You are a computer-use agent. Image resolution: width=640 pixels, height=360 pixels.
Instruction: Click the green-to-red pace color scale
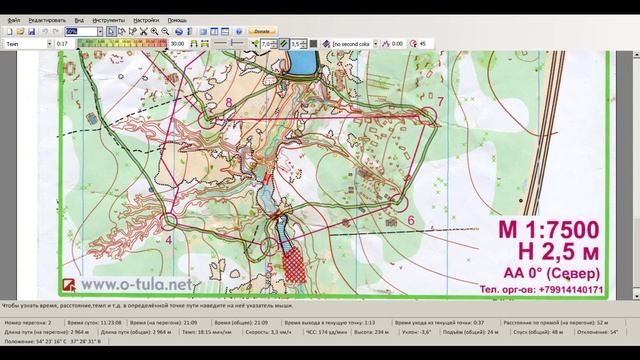(x=122, y=43)
